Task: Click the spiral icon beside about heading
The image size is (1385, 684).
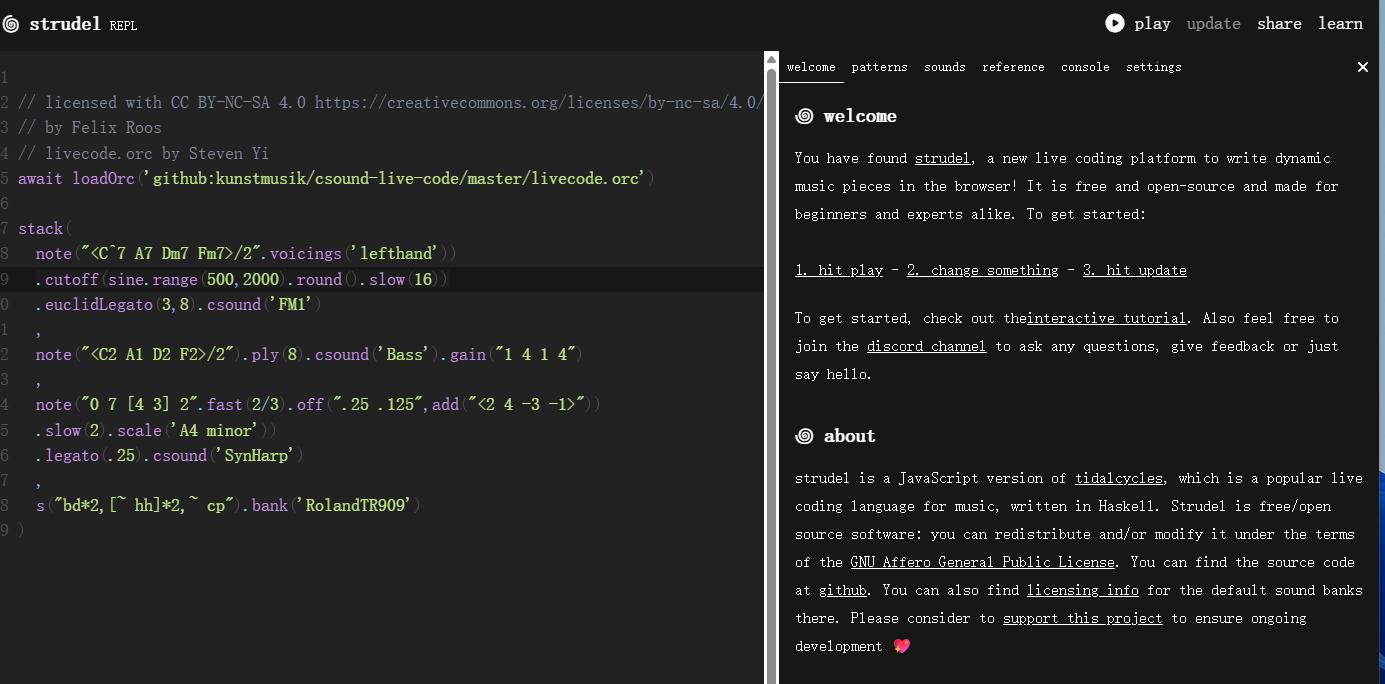Action: [x=804, y=436]
